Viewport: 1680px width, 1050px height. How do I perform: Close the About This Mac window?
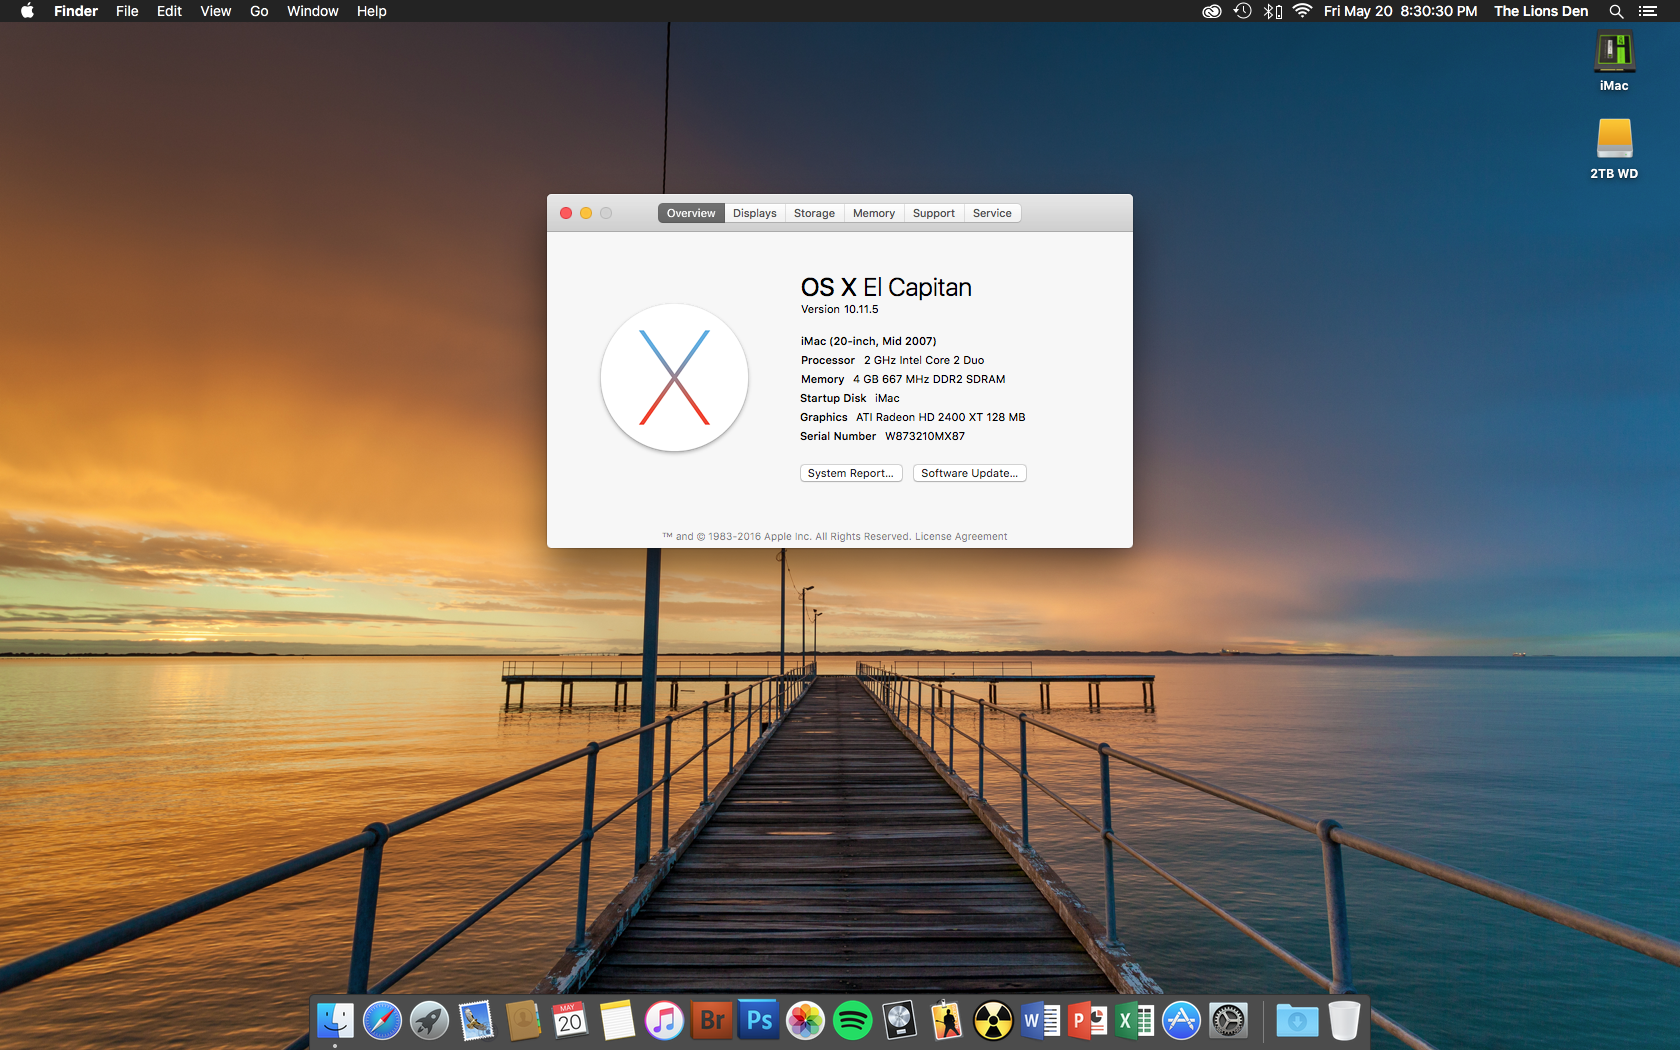[566, 213]
